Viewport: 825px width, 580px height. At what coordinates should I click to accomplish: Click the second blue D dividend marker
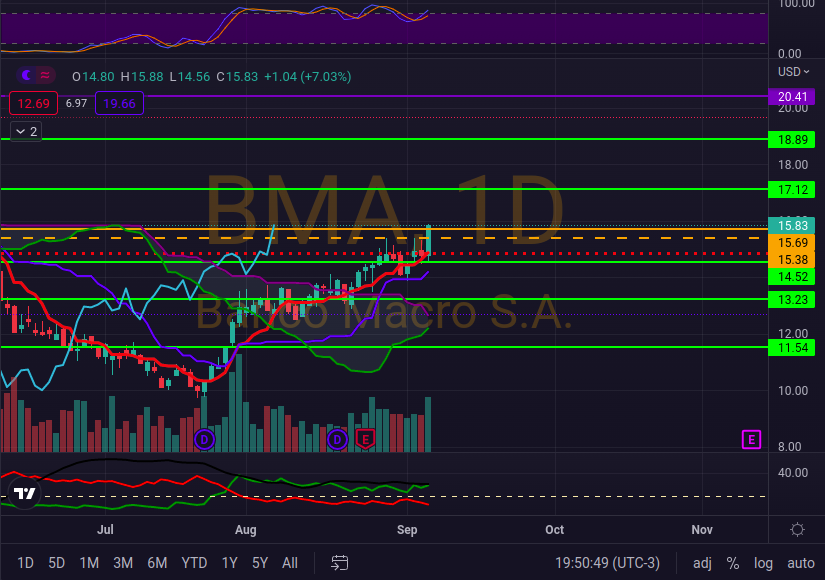pyautogui.click(x=337, y=439)
